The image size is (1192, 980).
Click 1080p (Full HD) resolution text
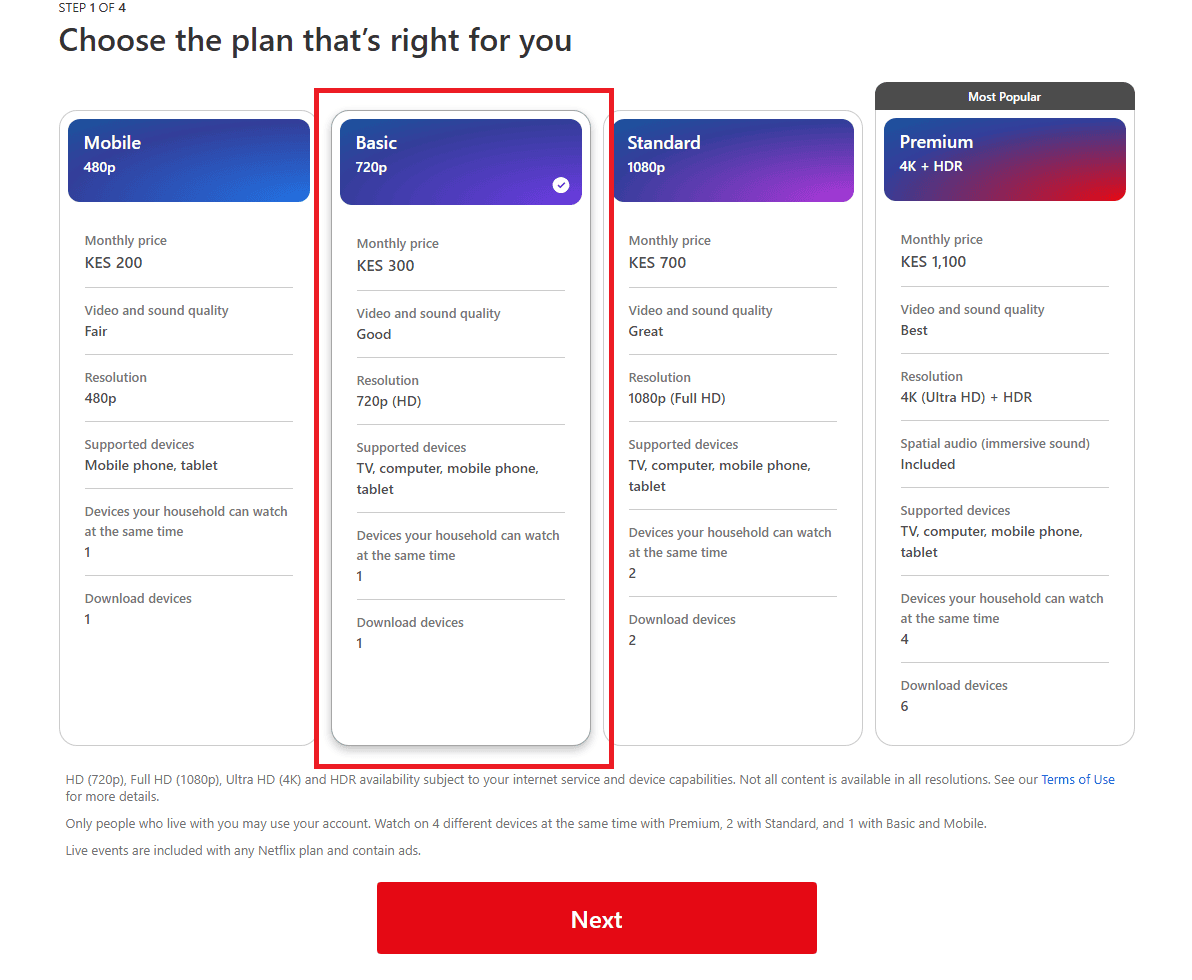point(677,398)
